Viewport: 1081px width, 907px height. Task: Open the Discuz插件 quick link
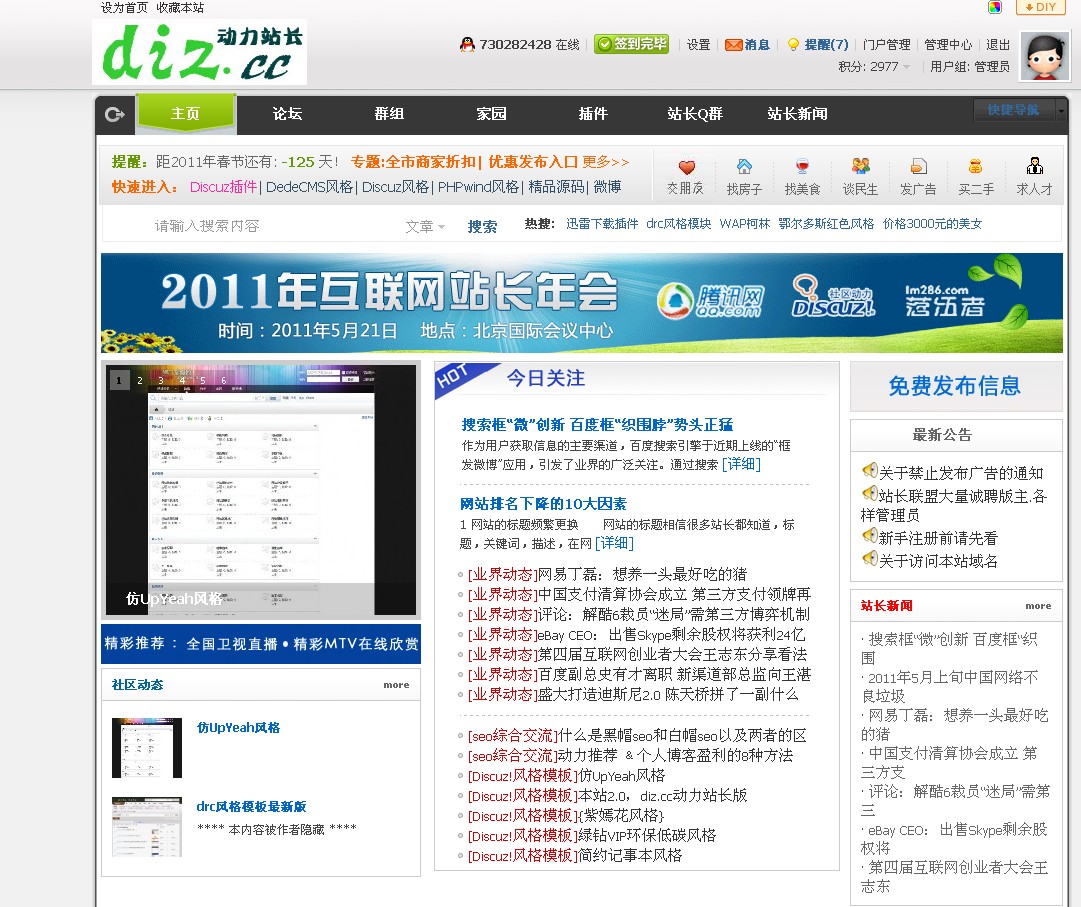coord(223,187)
